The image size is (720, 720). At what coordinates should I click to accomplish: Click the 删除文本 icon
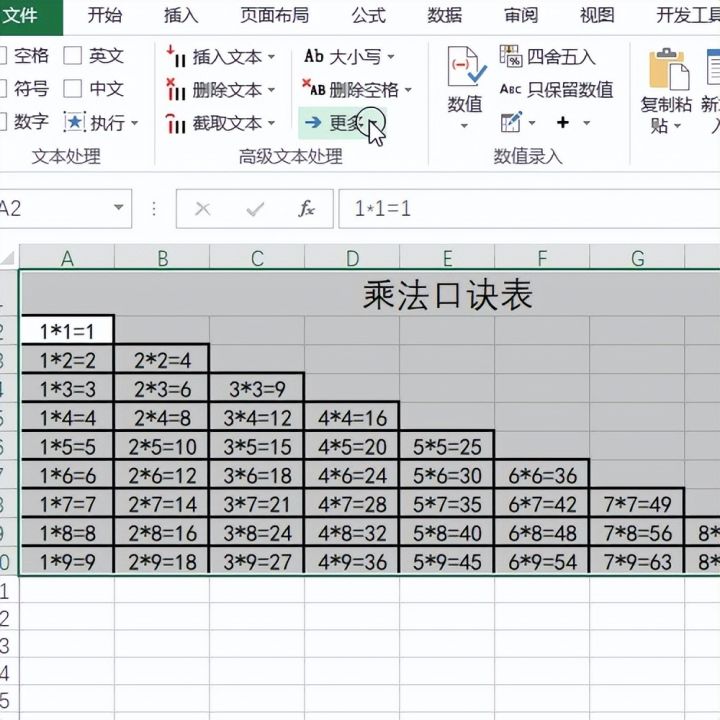176,90
